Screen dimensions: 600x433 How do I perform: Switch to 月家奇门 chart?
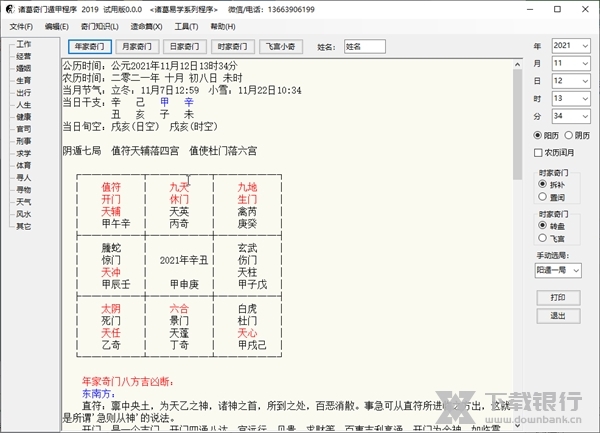[x=137, y=47]
